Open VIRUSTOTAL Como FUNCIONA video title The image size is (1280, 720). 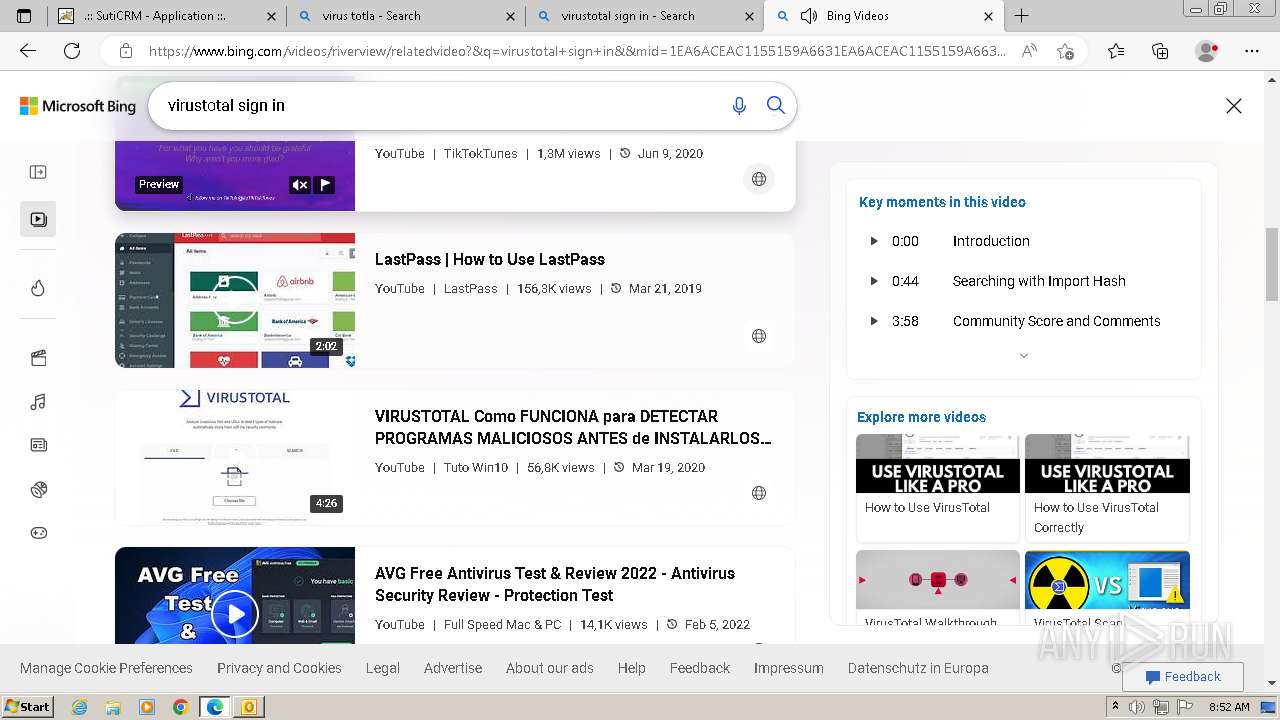[573, 427]
